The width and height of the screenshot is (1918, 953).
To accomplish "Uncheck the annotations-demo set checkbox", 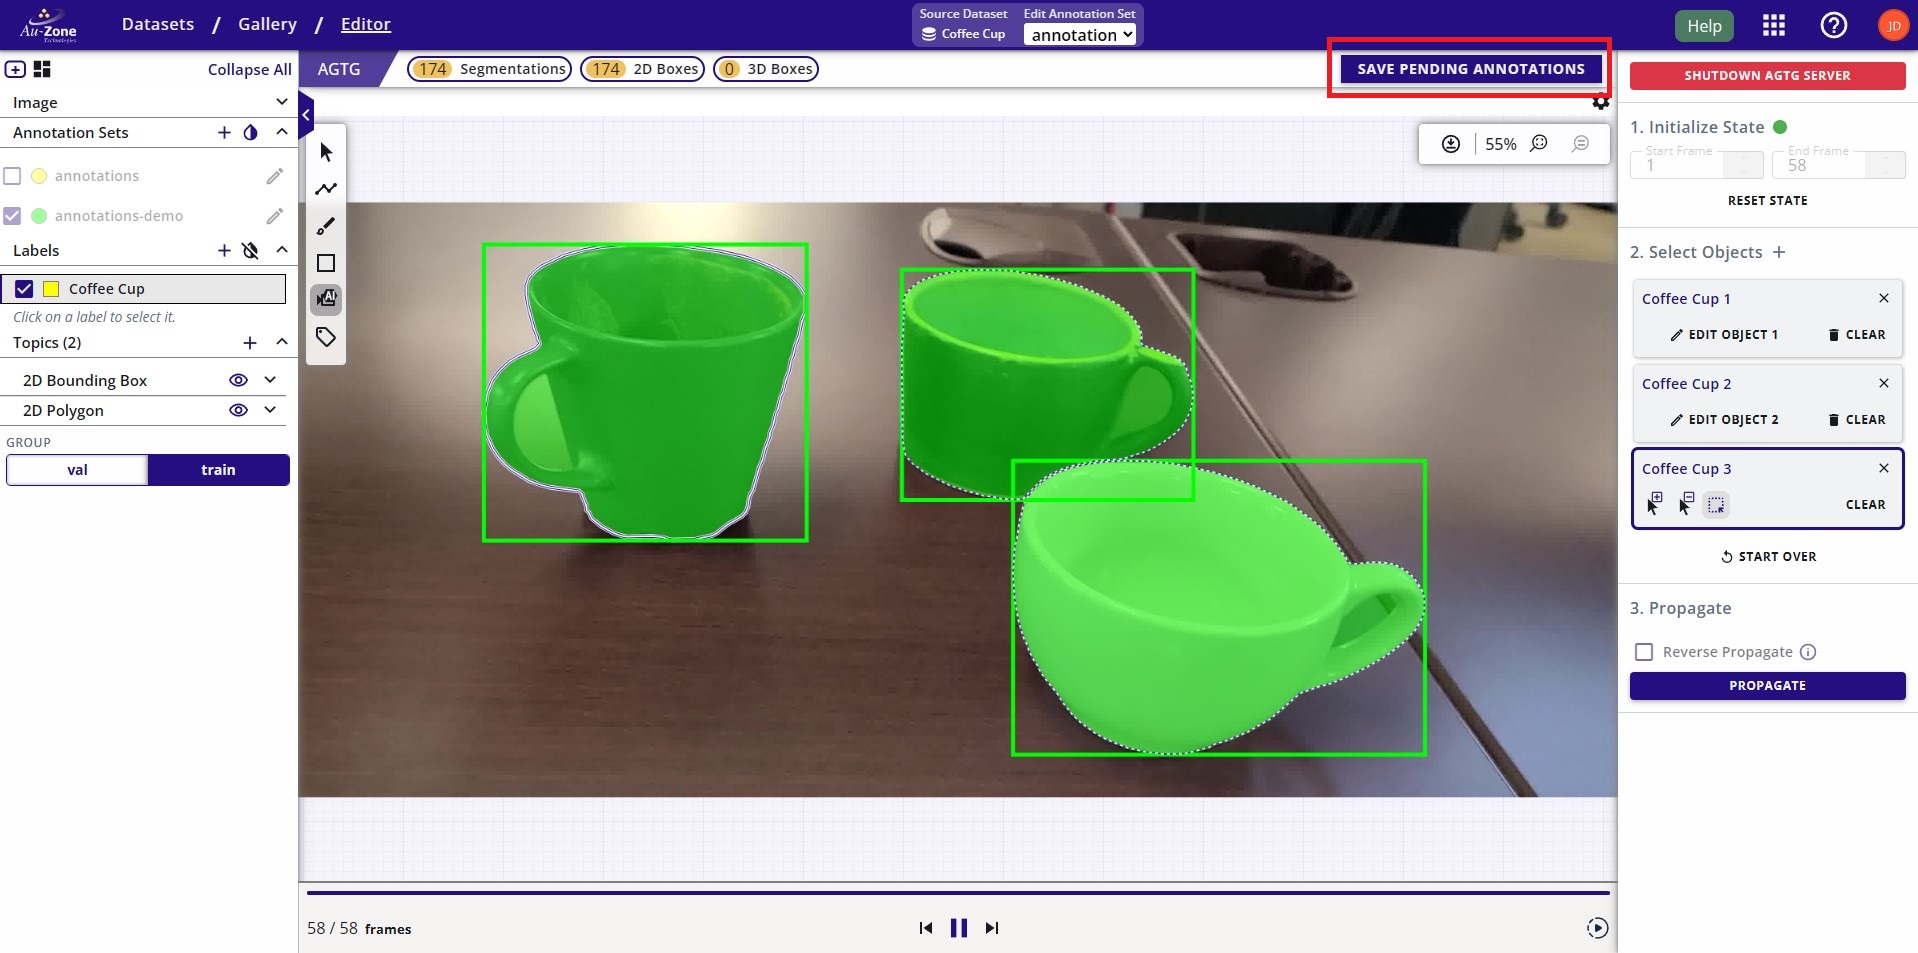I will [12, 216].
